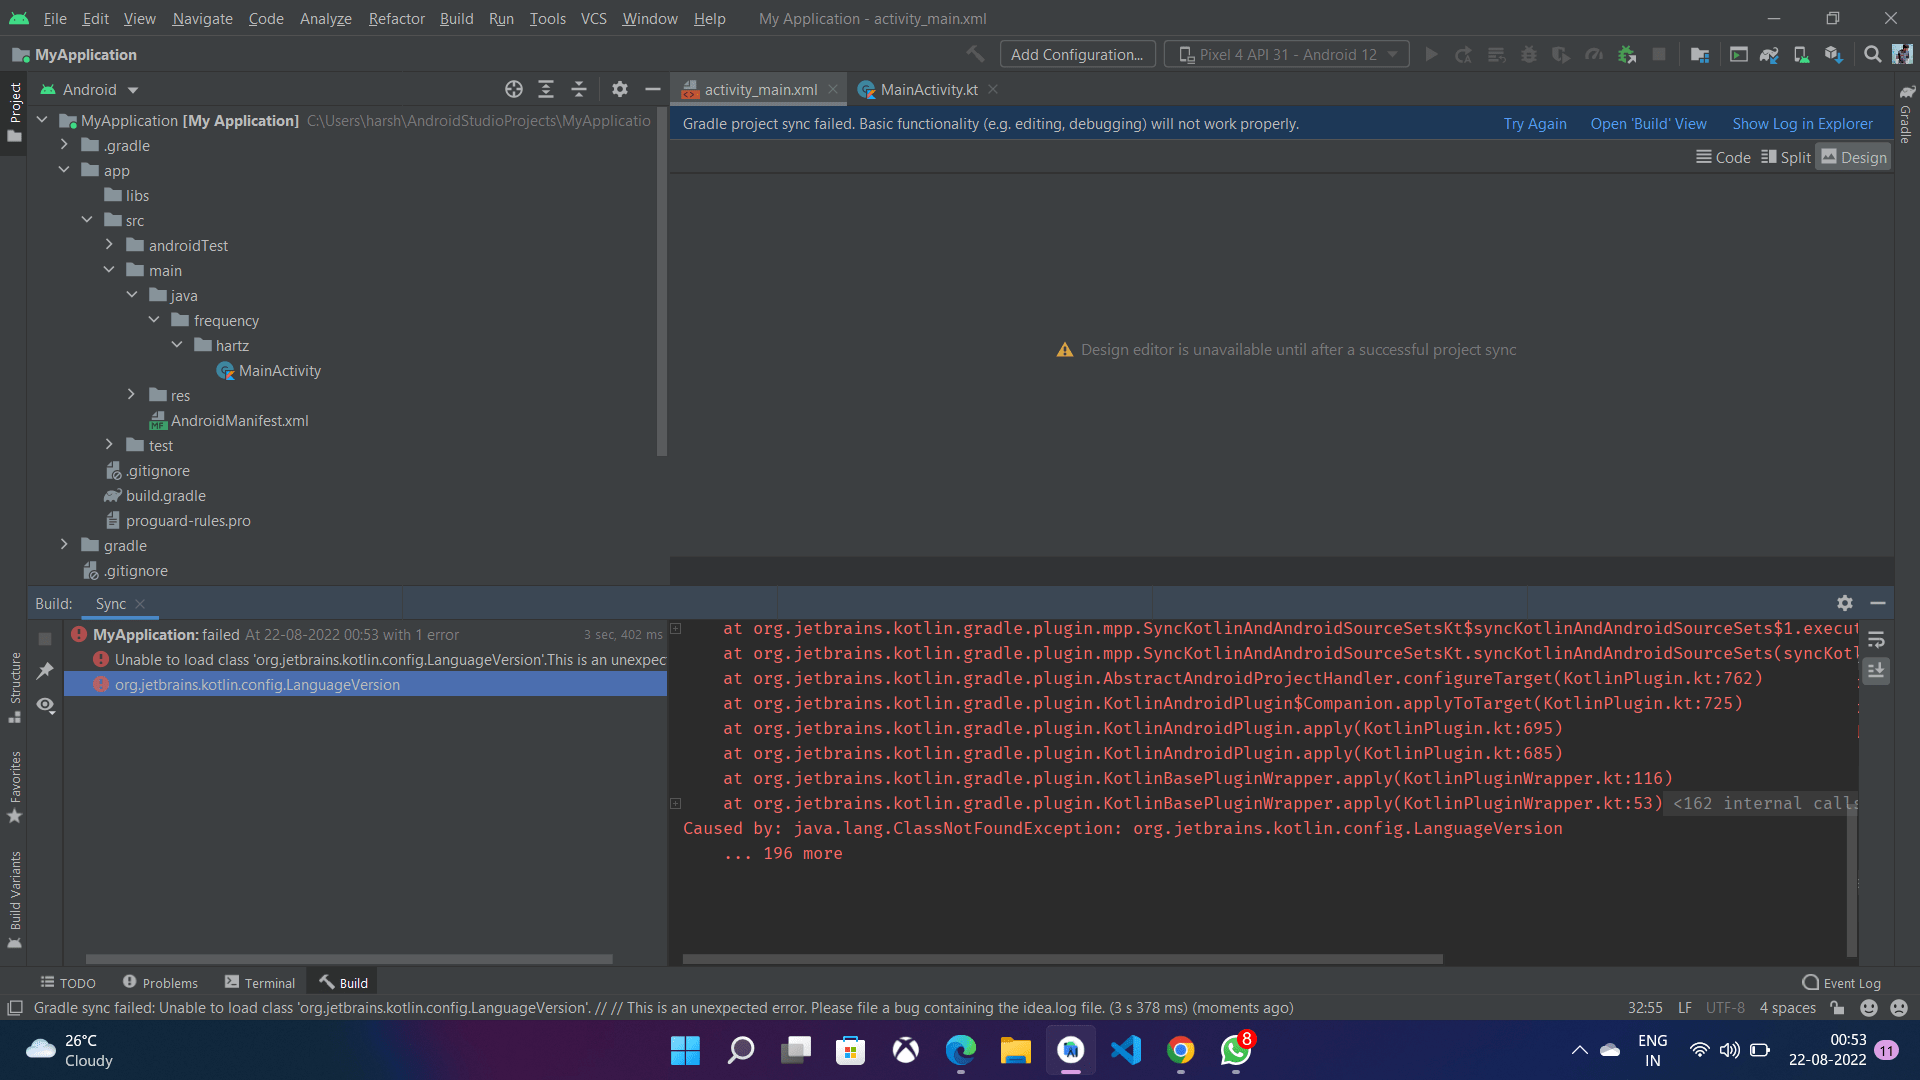Open Build panel settings gear

click(1845, 603)
